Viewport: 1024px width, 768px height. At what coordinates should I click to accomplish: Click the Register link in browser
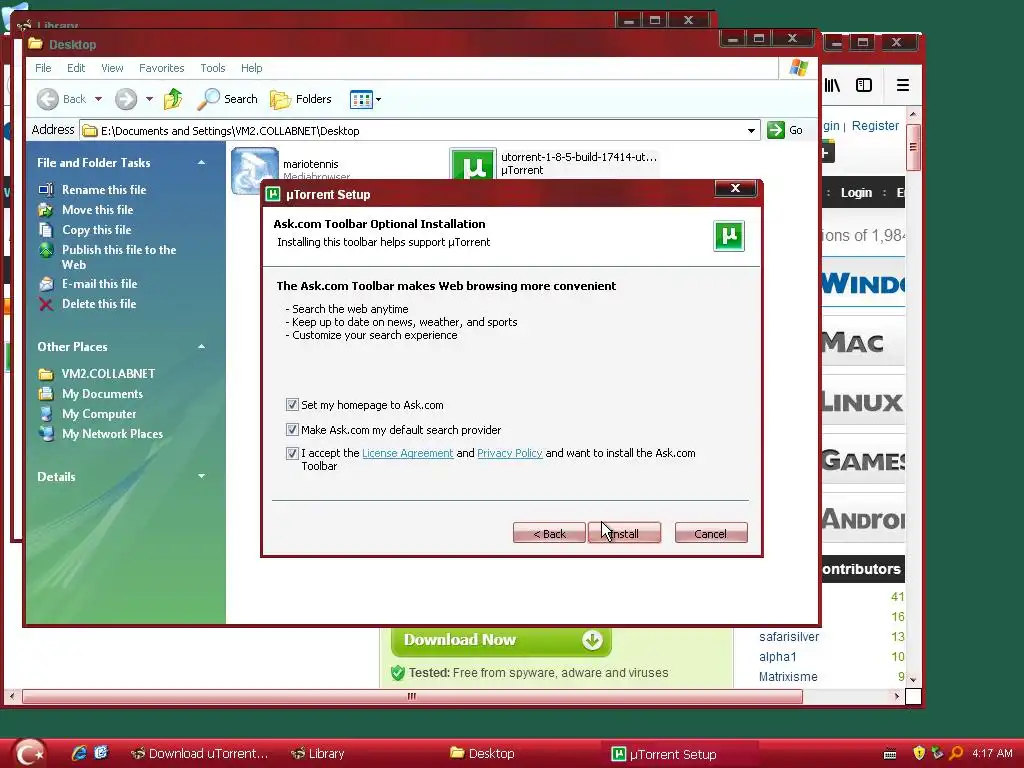(x=875, y=125)
